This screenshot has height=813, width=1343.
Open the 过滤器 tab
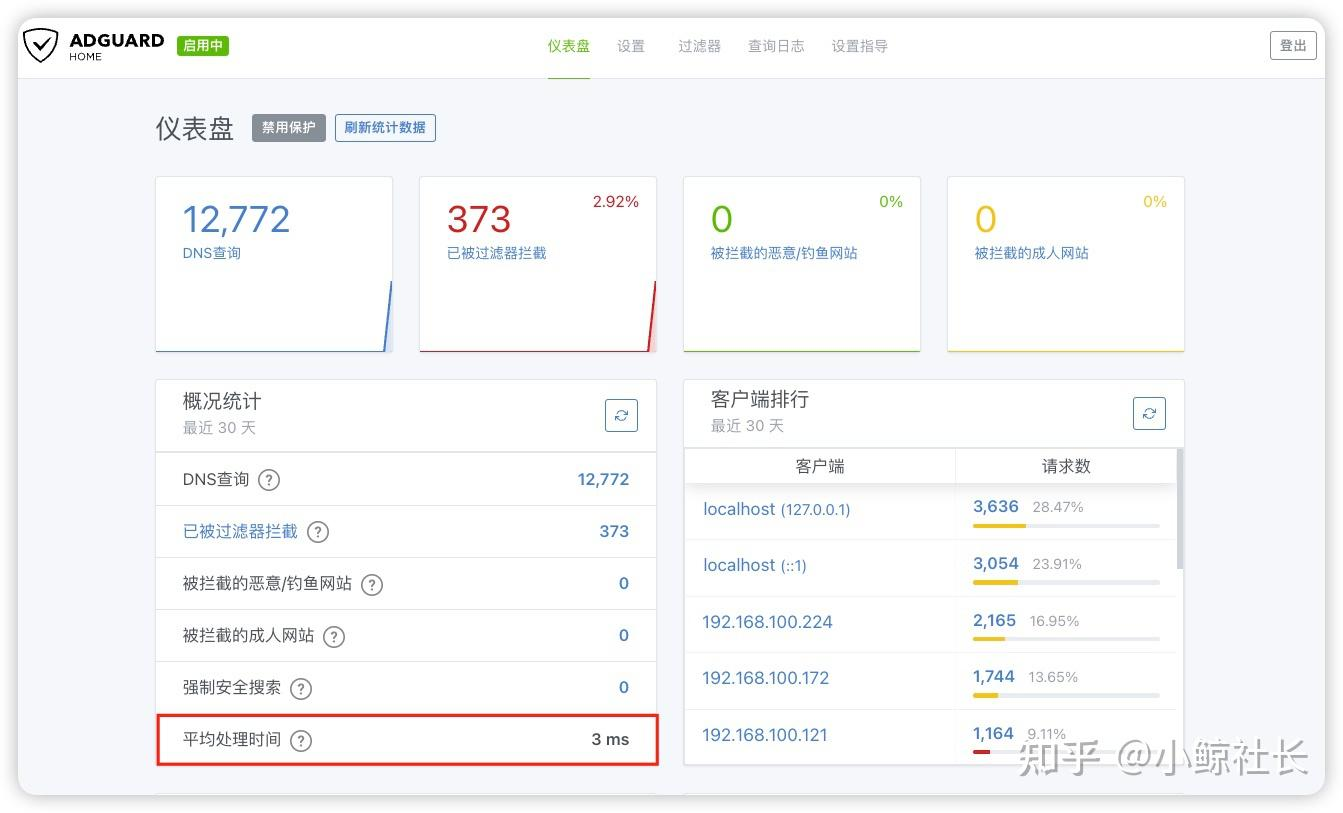(x=699, y=45)
